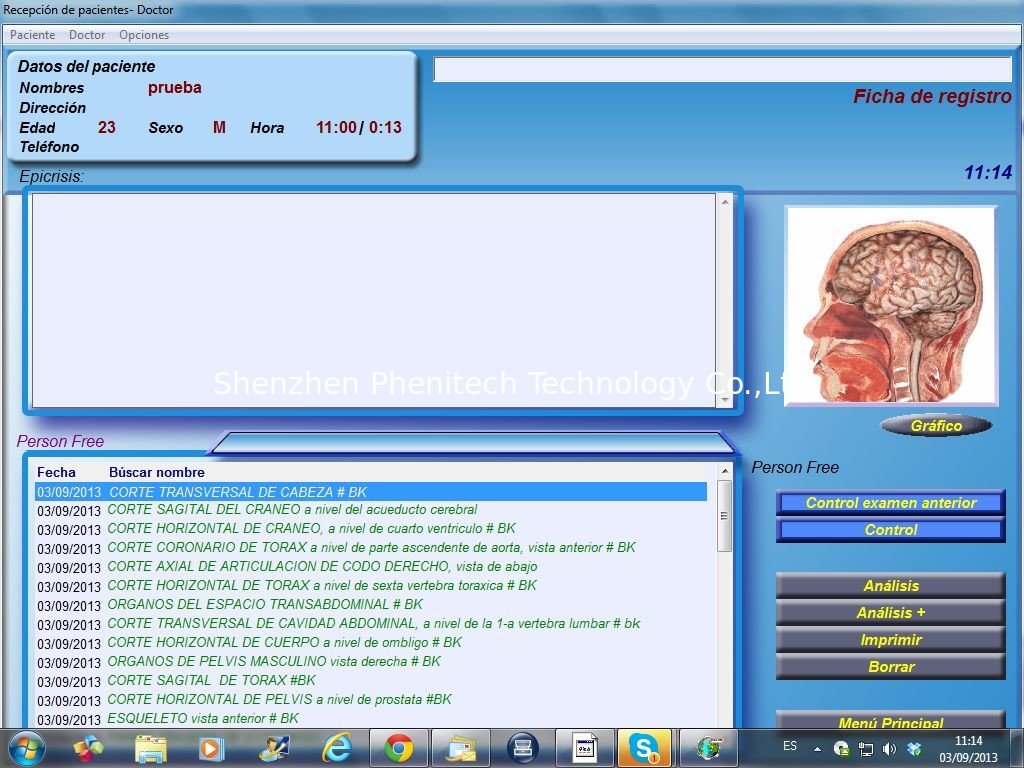Switch to Skype in the taskbar
The width and height of the screenshot is (1024, 768).
tap(645, 748)
